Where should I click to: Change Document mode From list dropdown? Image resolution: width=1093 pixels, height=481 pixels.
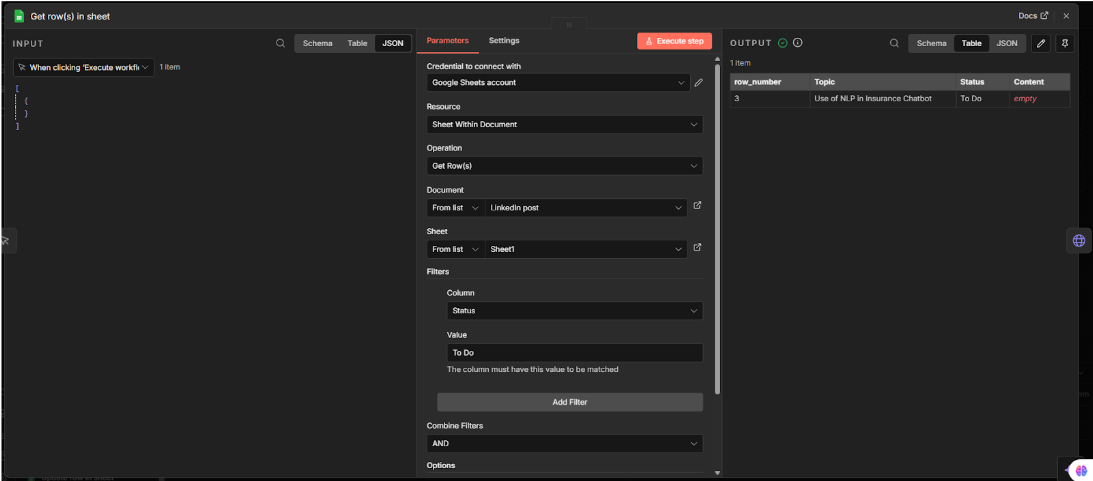pyautogui.click(x=456, y=208)
